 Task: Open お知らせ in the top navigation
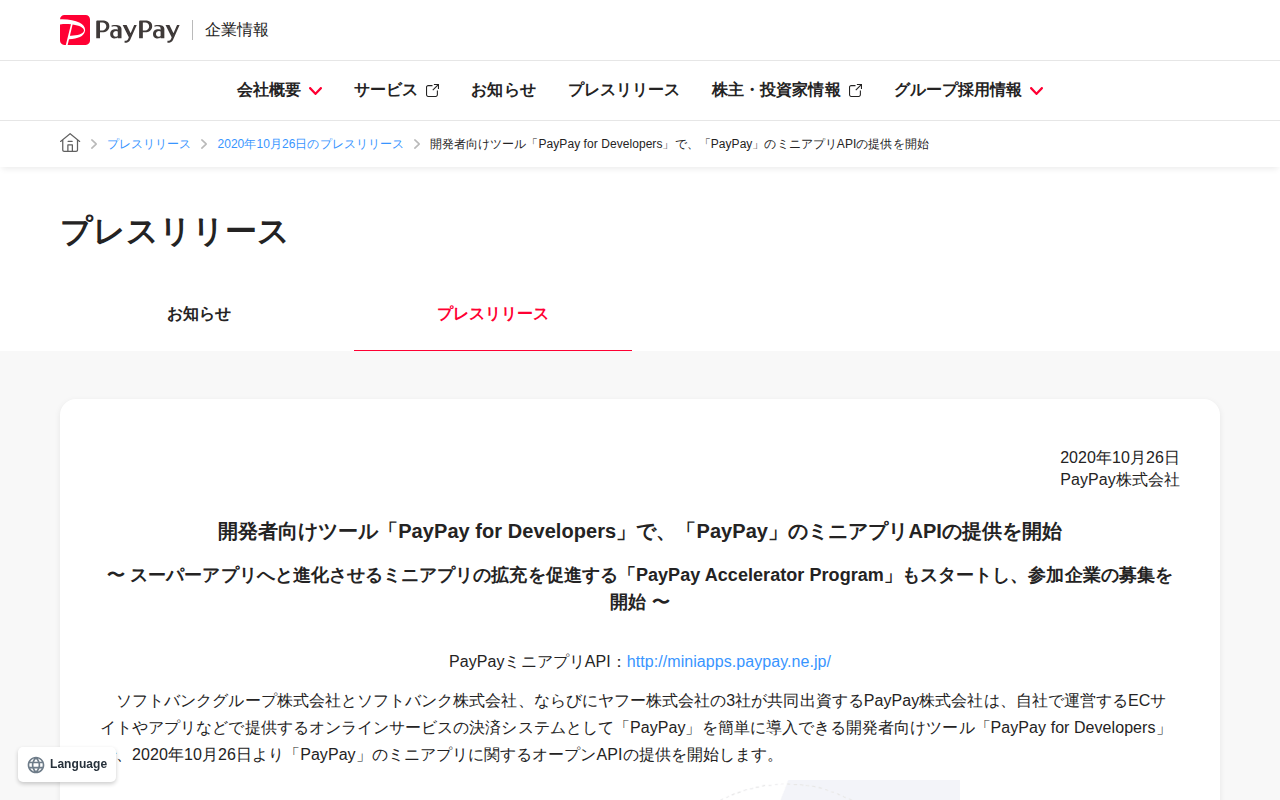click(x=503, y=90)
